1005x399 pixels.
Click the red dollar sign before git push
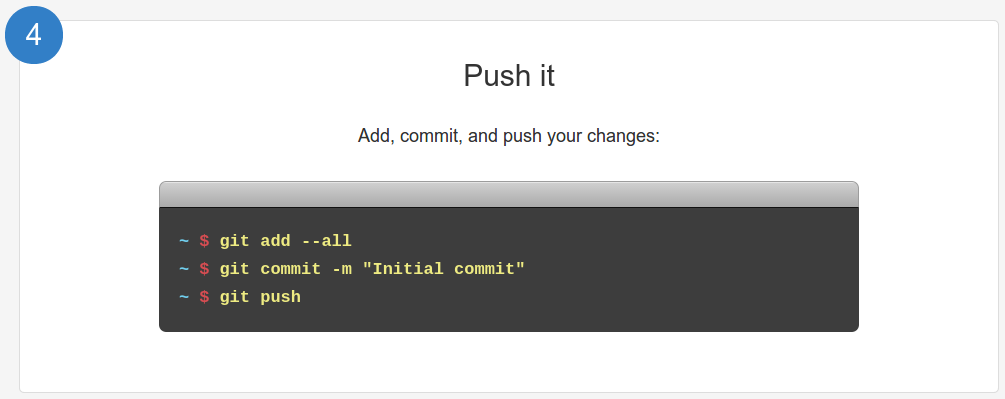(204, 297)
